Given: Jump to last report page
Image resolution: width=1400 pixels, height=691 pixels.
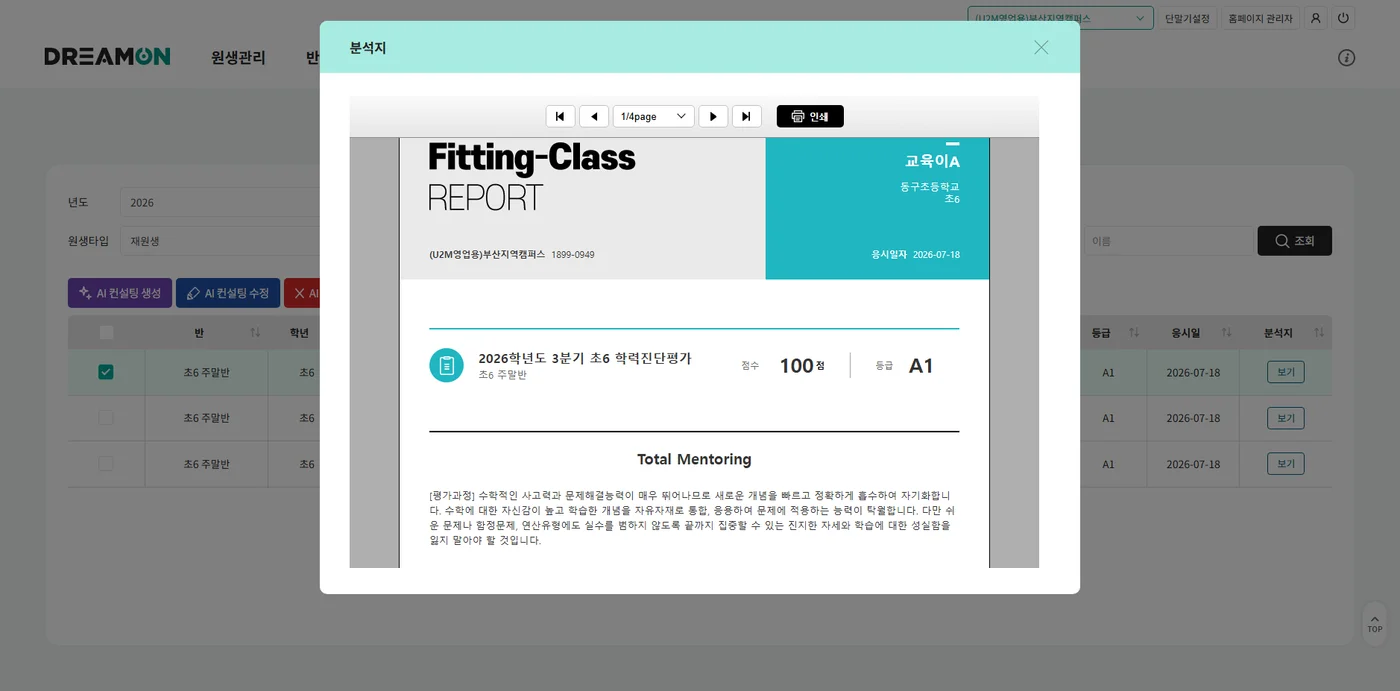Looking at the screenshot, I should click(x=747, y=116).
